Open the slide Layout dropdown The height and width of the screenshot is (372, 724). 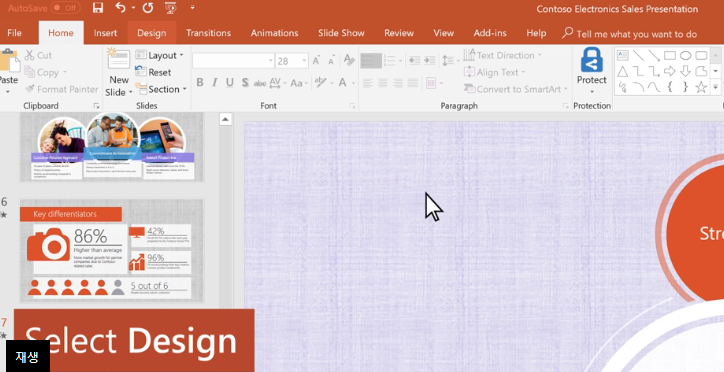[x=159, y=55]
